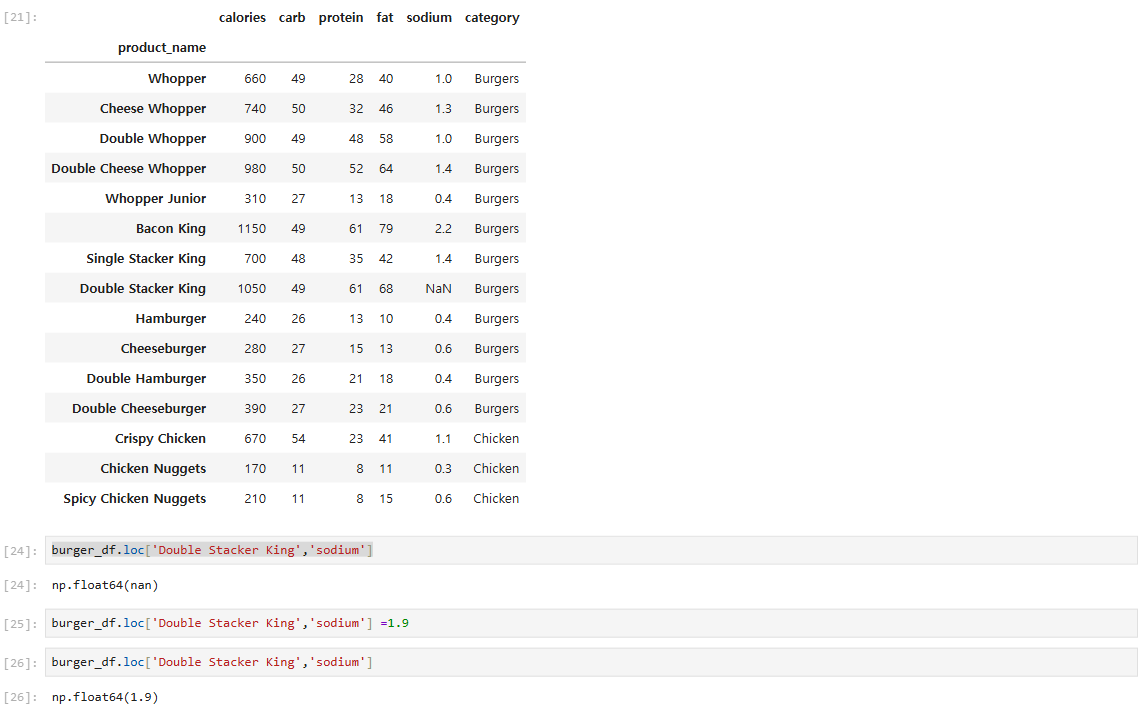
Task: Click the 740 calories value for Cheese Whopper
Action: point(255,108)
